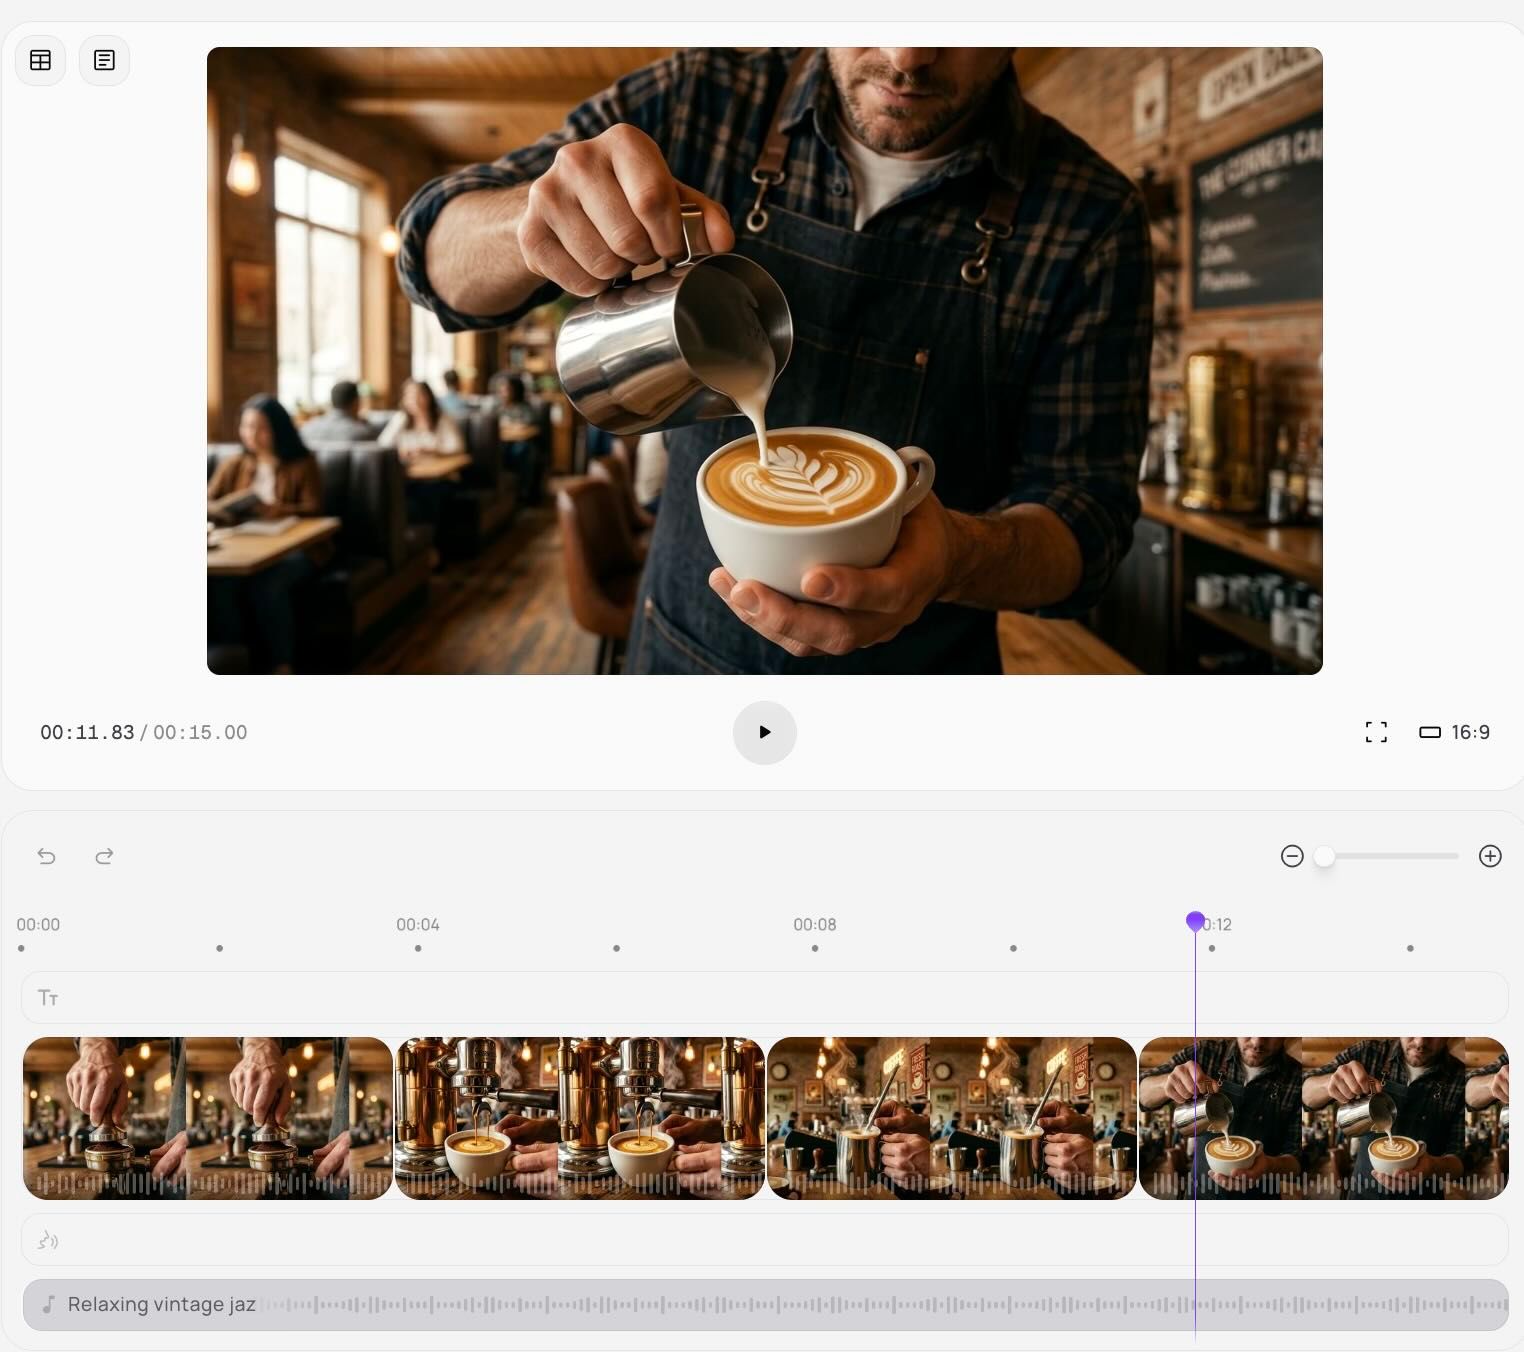The width and height of the screenshot is (1524, 1352).
Task: Open the script text panel icon
Action: pyautogui.click(x=104, y=60)
